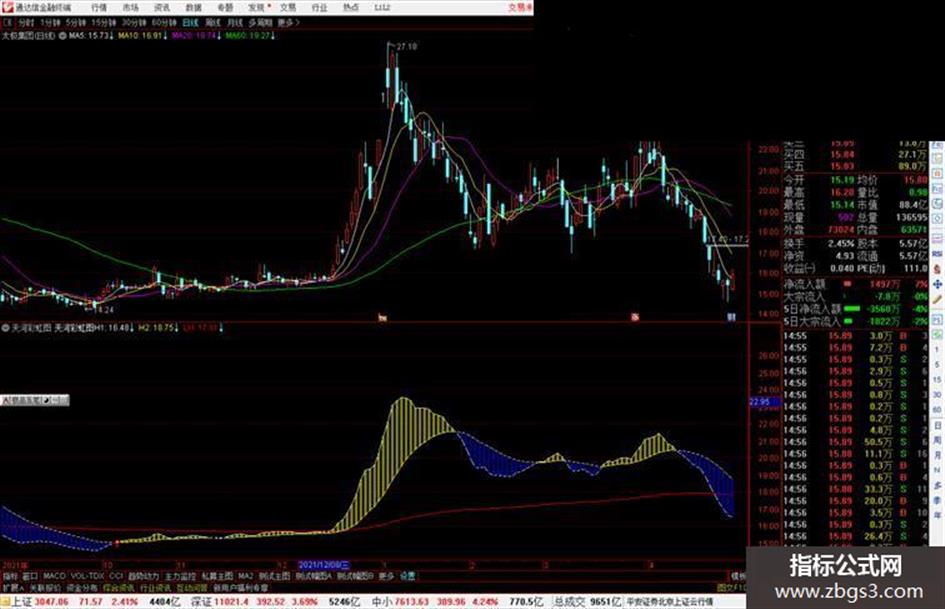
Task: Click the 年 period shortcut in right toolbar
Action: click(937, 515)
